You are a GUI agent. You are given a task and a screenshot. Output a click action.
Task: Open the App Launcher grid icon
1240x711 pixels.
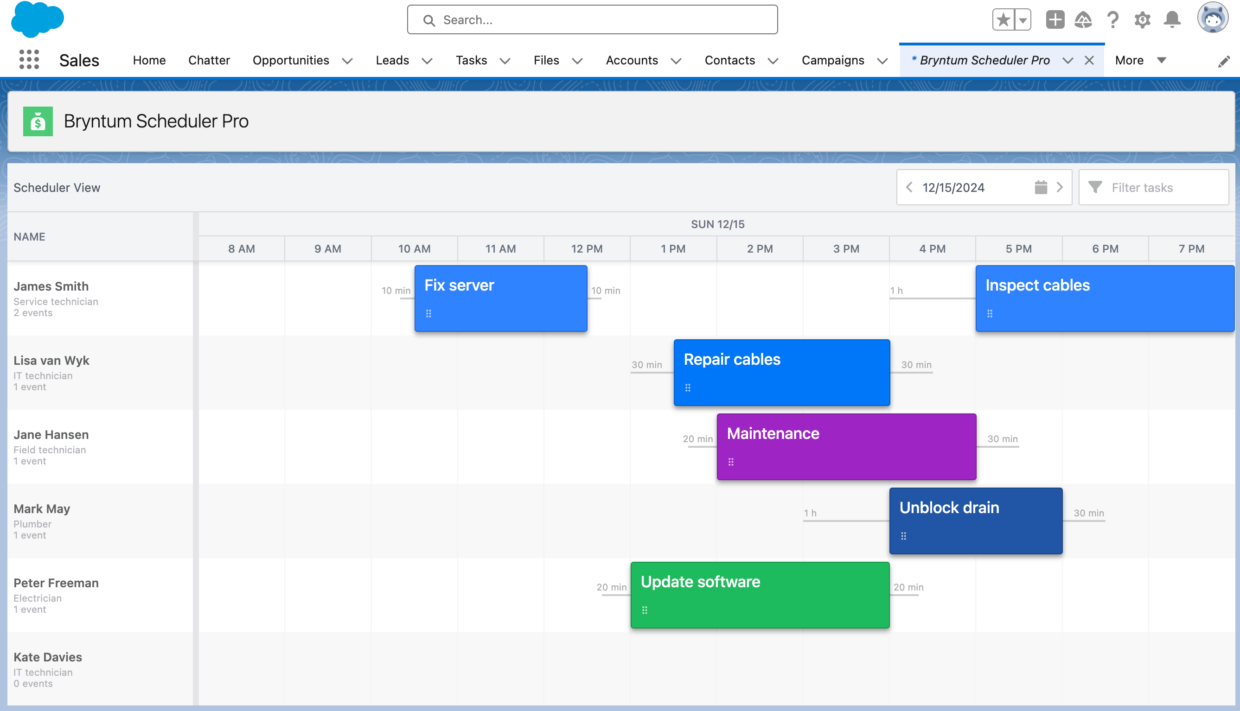coord(28,59)
